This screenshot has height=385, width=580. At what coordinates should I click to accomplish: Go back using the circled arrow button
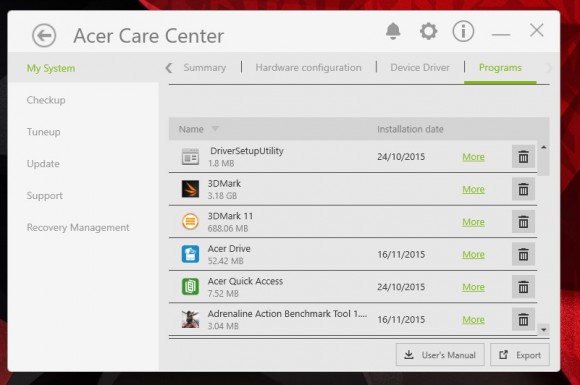pos(44,36)
